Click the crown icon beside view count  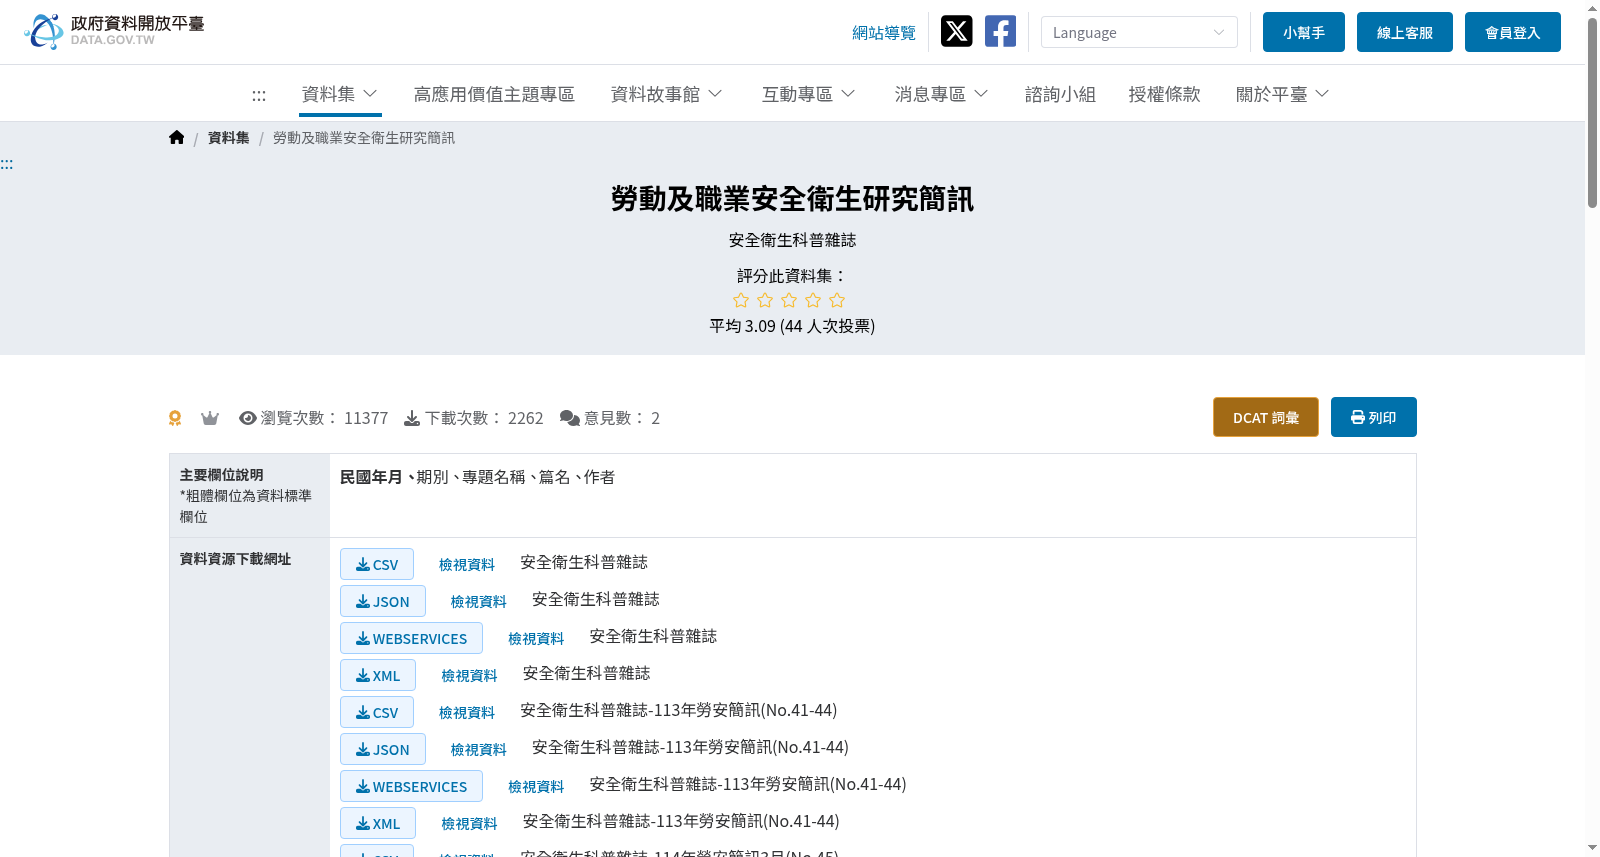click(x=210, y=418)
